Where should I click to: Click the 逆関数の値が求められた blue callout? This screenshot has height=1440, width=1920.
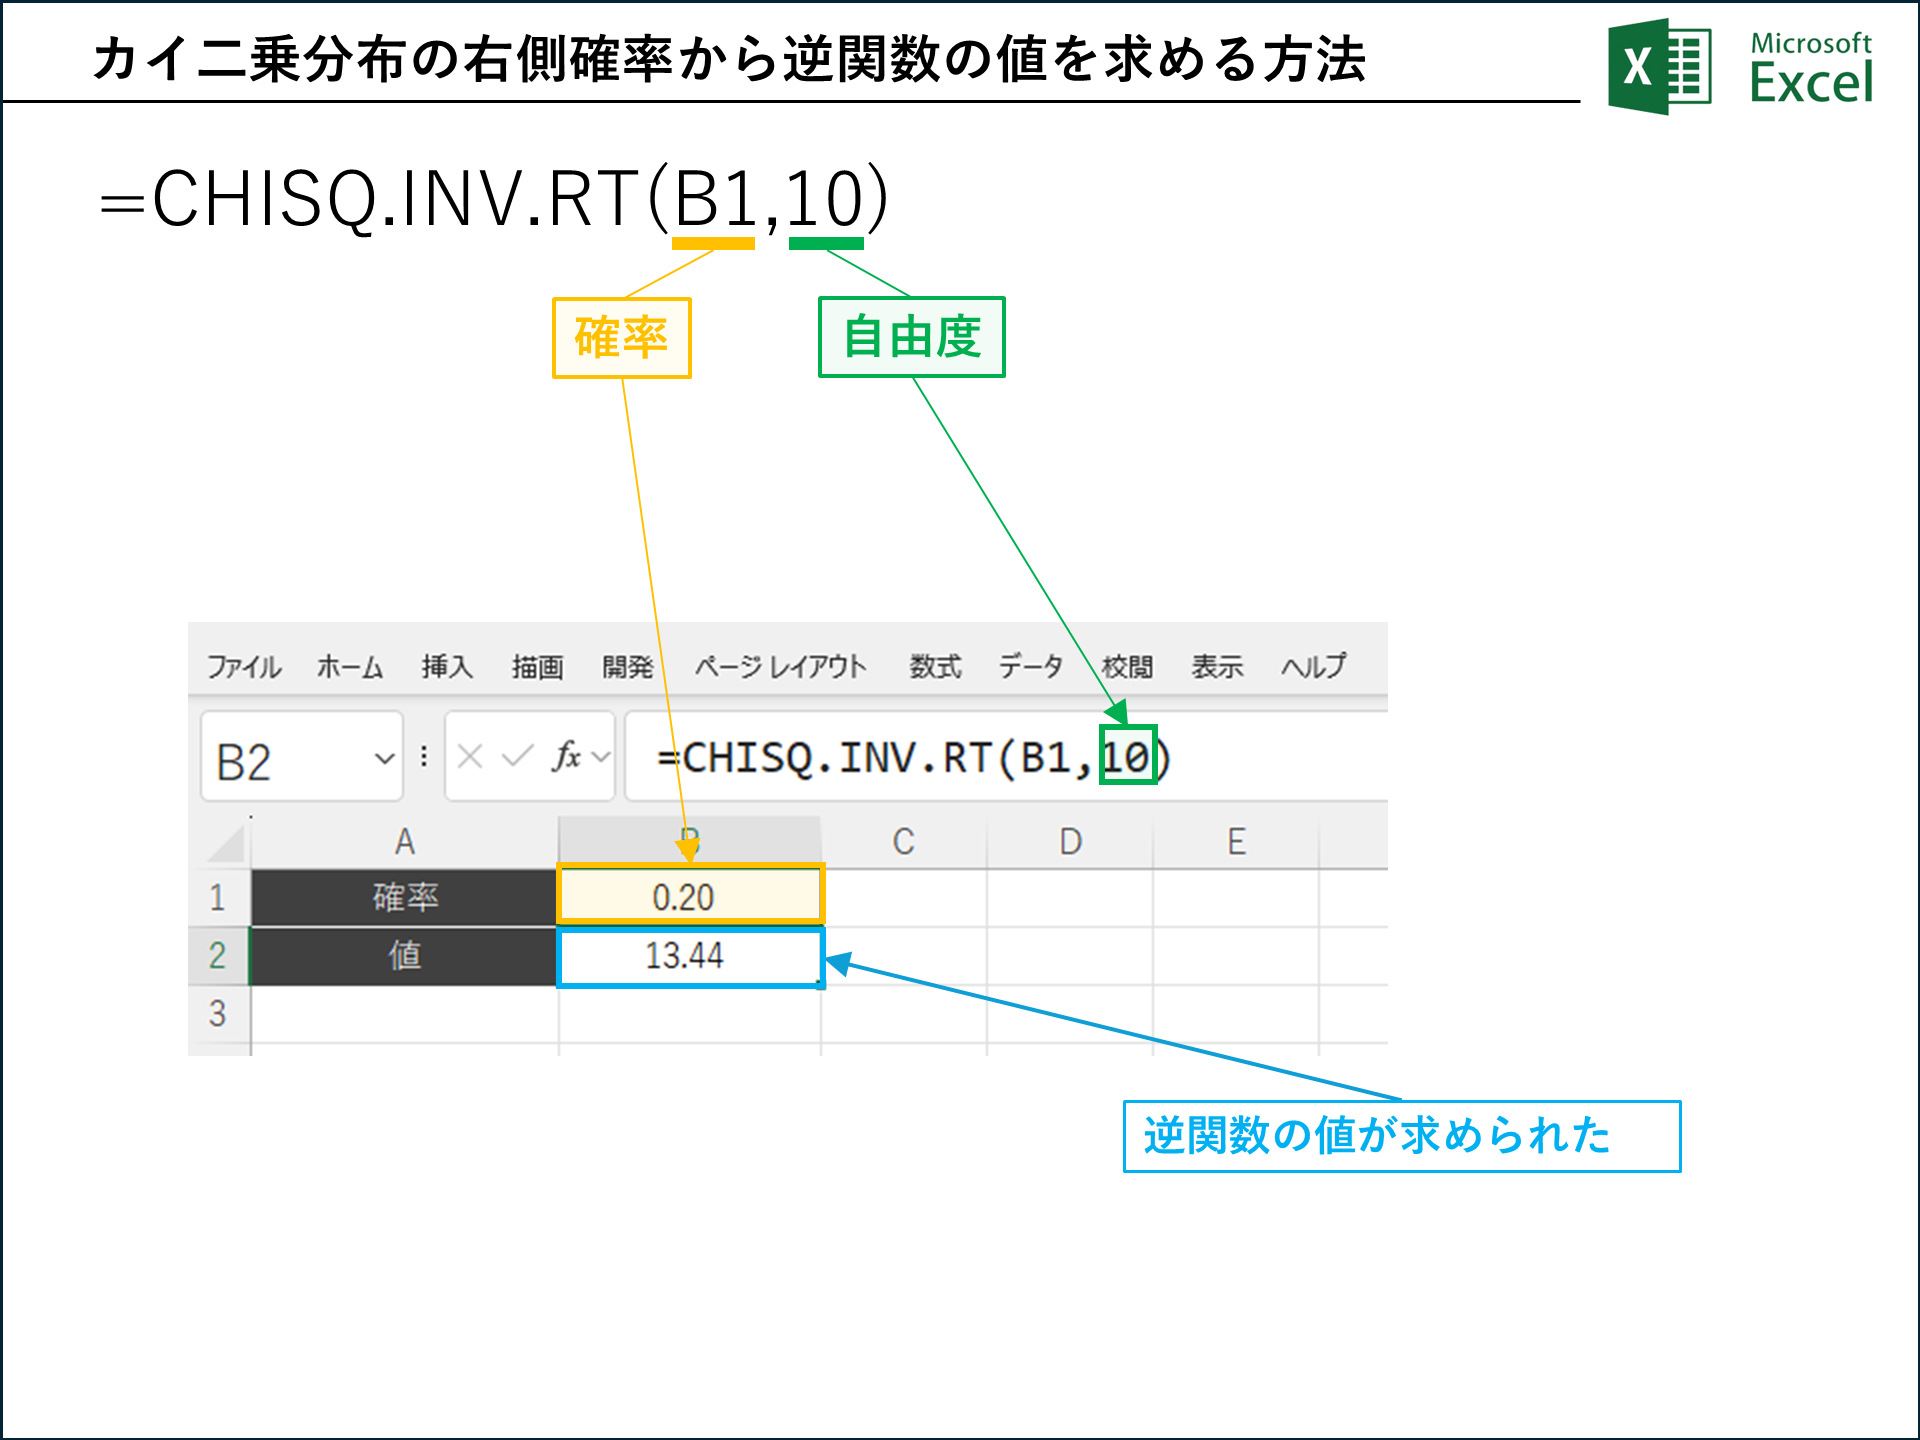point(1402,1136)
